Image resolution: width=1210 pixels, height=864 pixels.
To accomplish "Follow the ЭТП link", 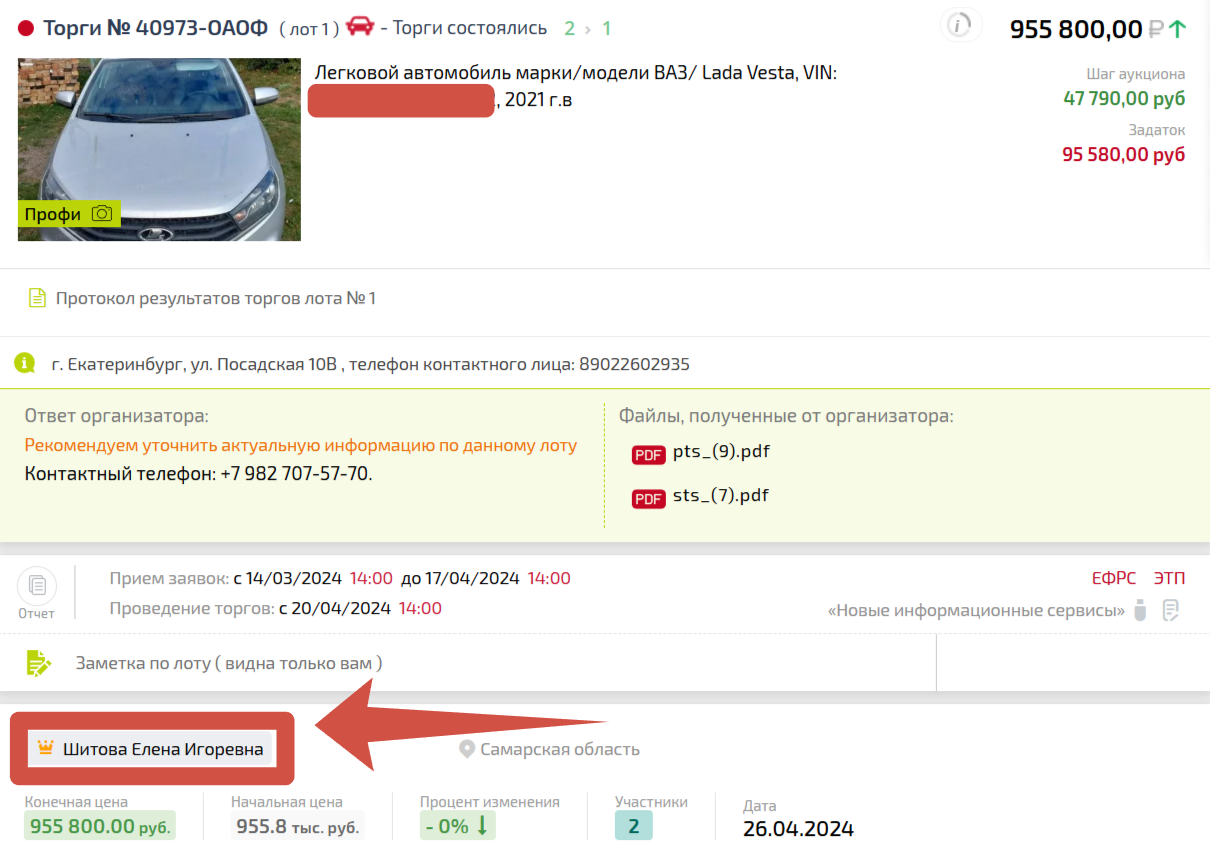I will click(1168, 578).
